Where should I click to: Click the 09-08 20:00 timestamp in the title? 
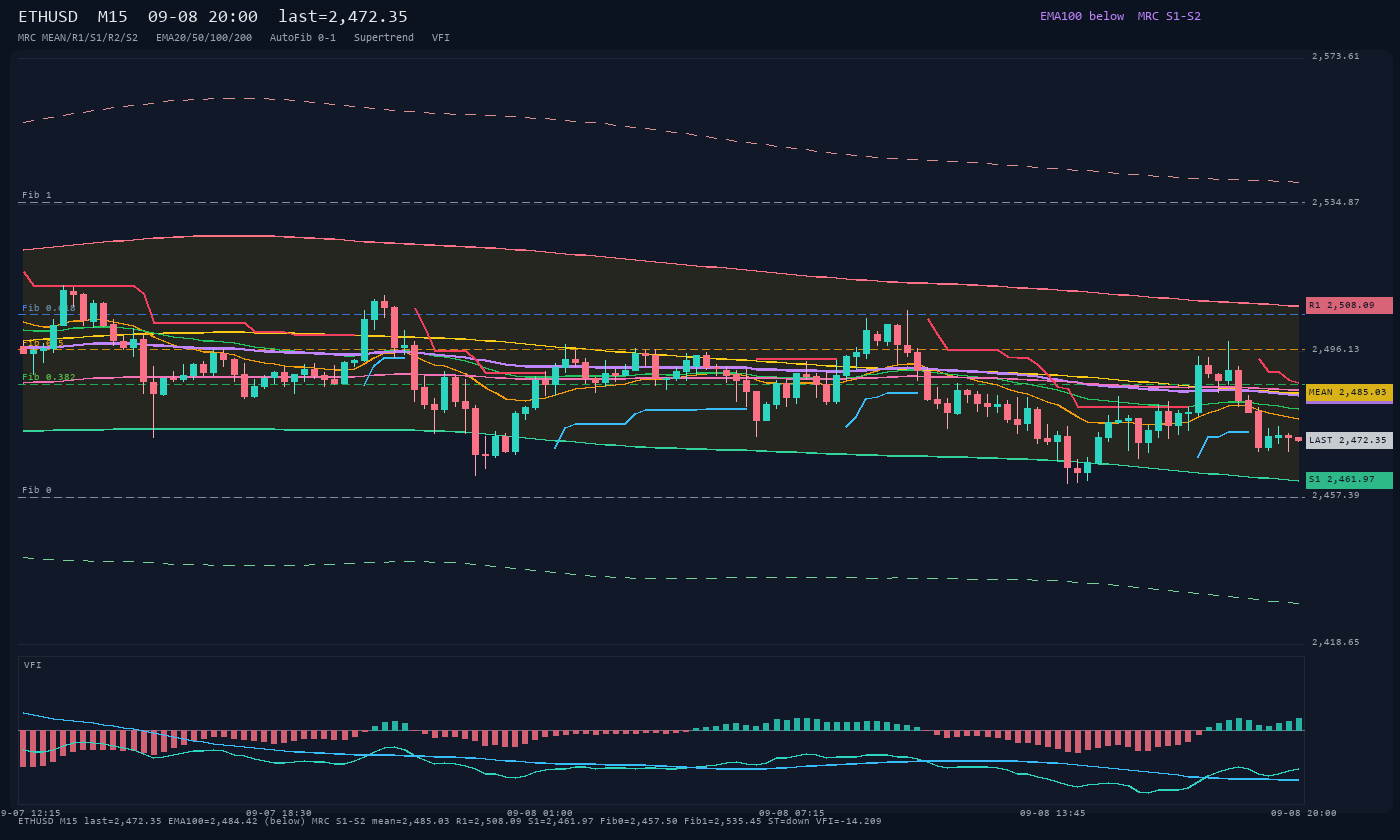coord(202,17)
